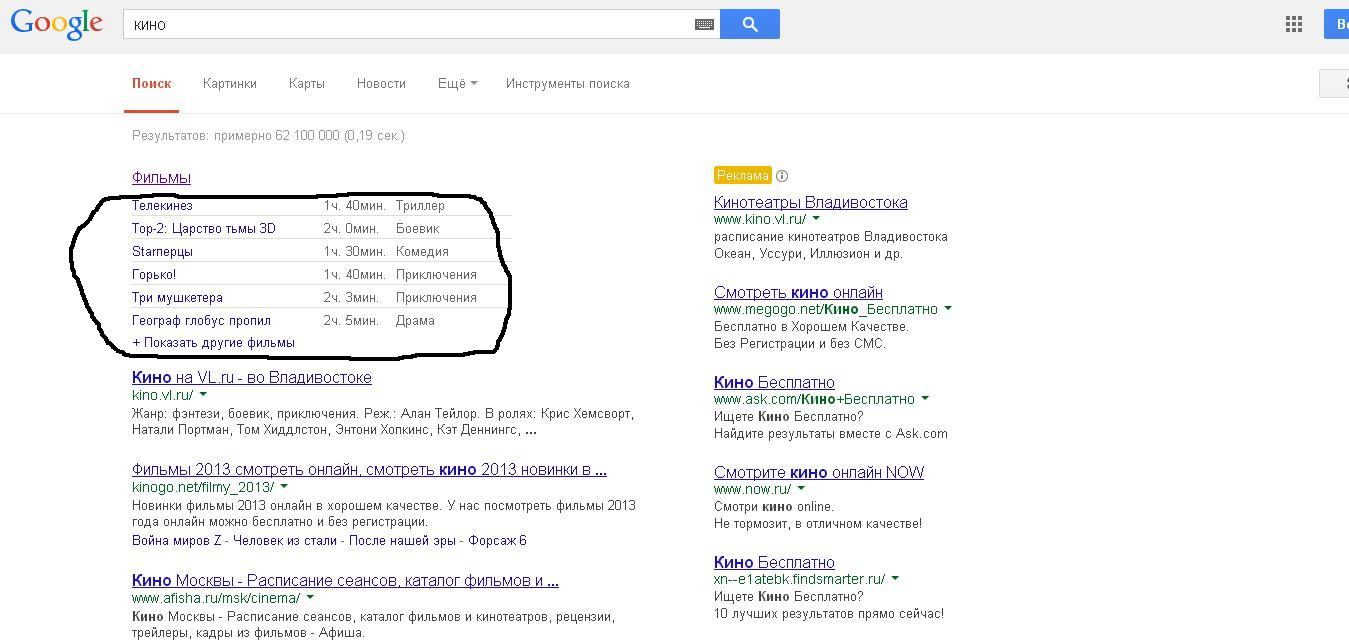This screenshot has height=643, width=1349.
Task: Open dropdown arrow next to kinogo.net/filmy_2013/
Action: click(x=284, y=487)
